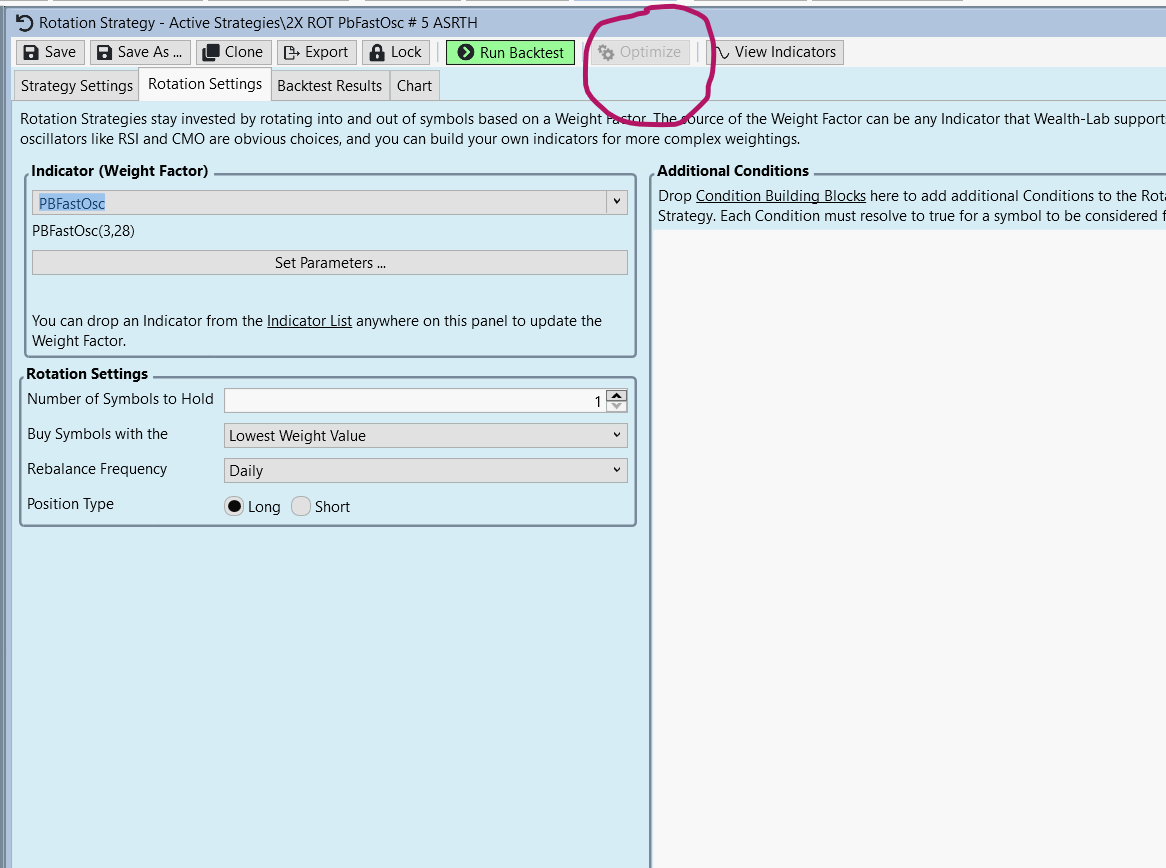
Task: Open the Condition Building Blocks link
Action: point(780,196)
